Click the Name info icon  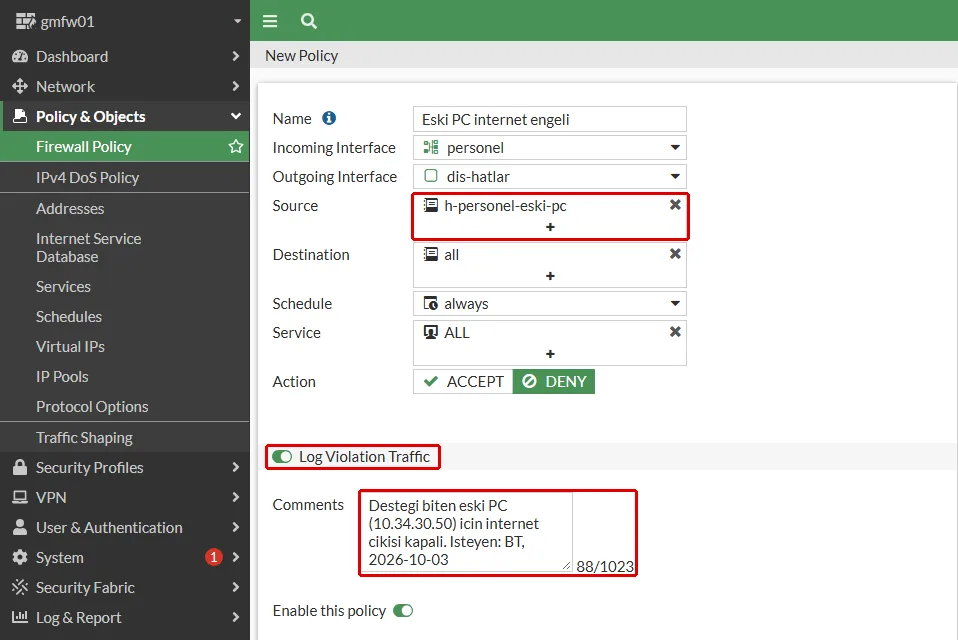[x=329, y=118]
